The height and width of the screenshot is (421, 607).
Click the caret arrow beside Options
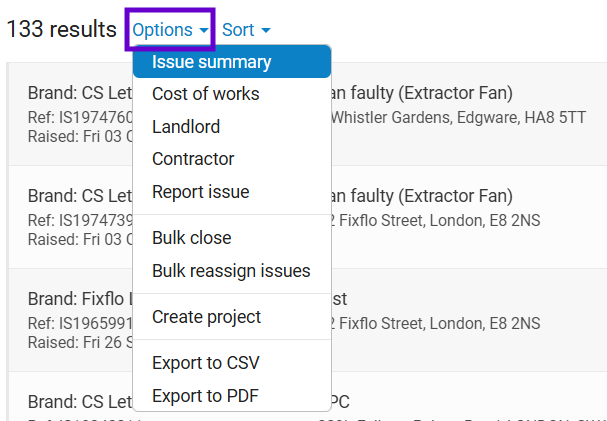point(204,31)
